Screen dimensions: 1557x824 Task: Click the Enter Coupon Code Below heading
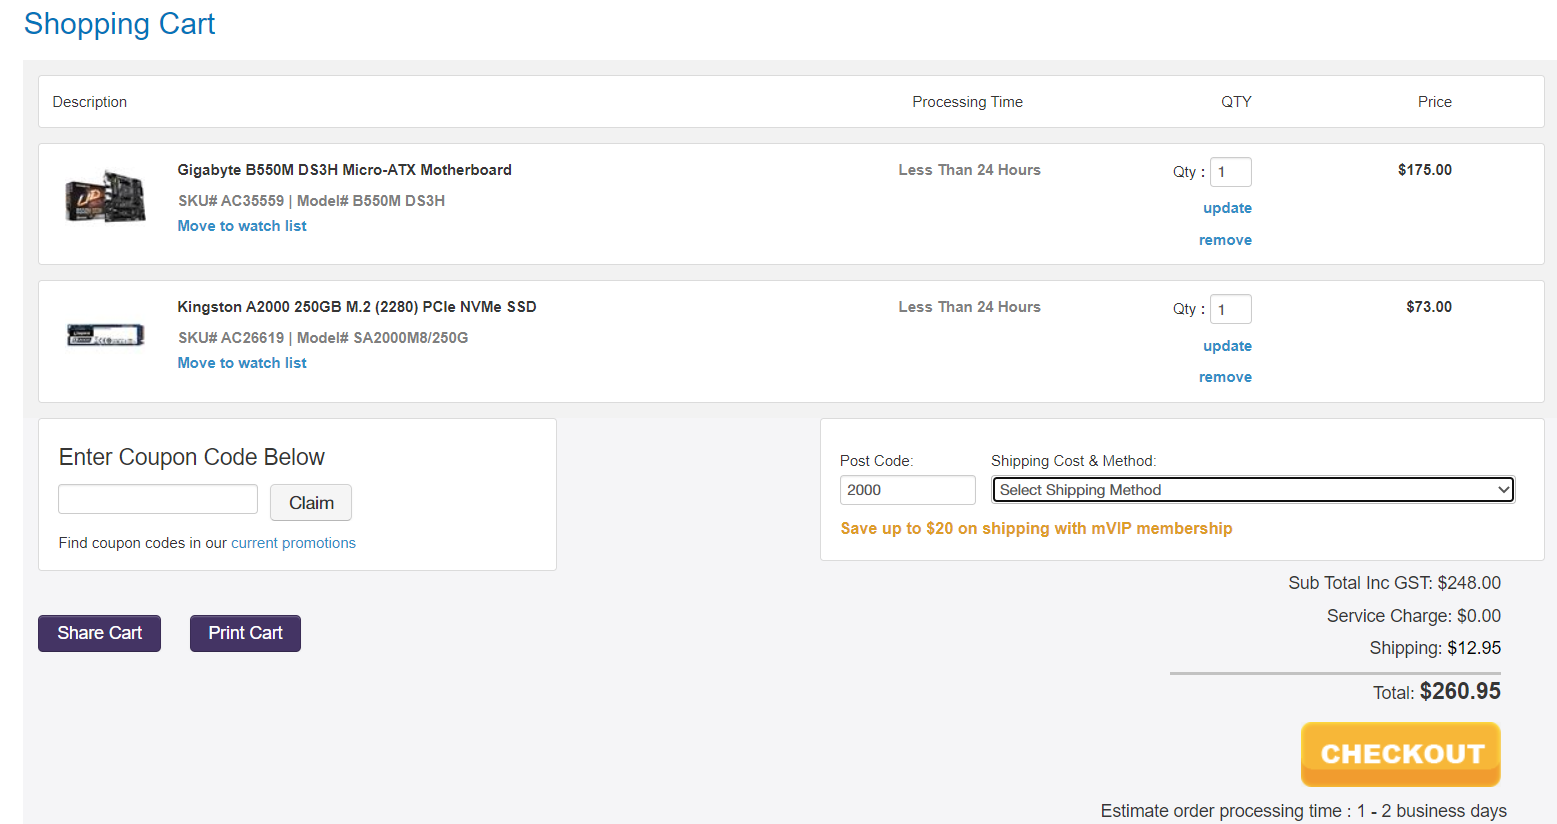point(192,457)
